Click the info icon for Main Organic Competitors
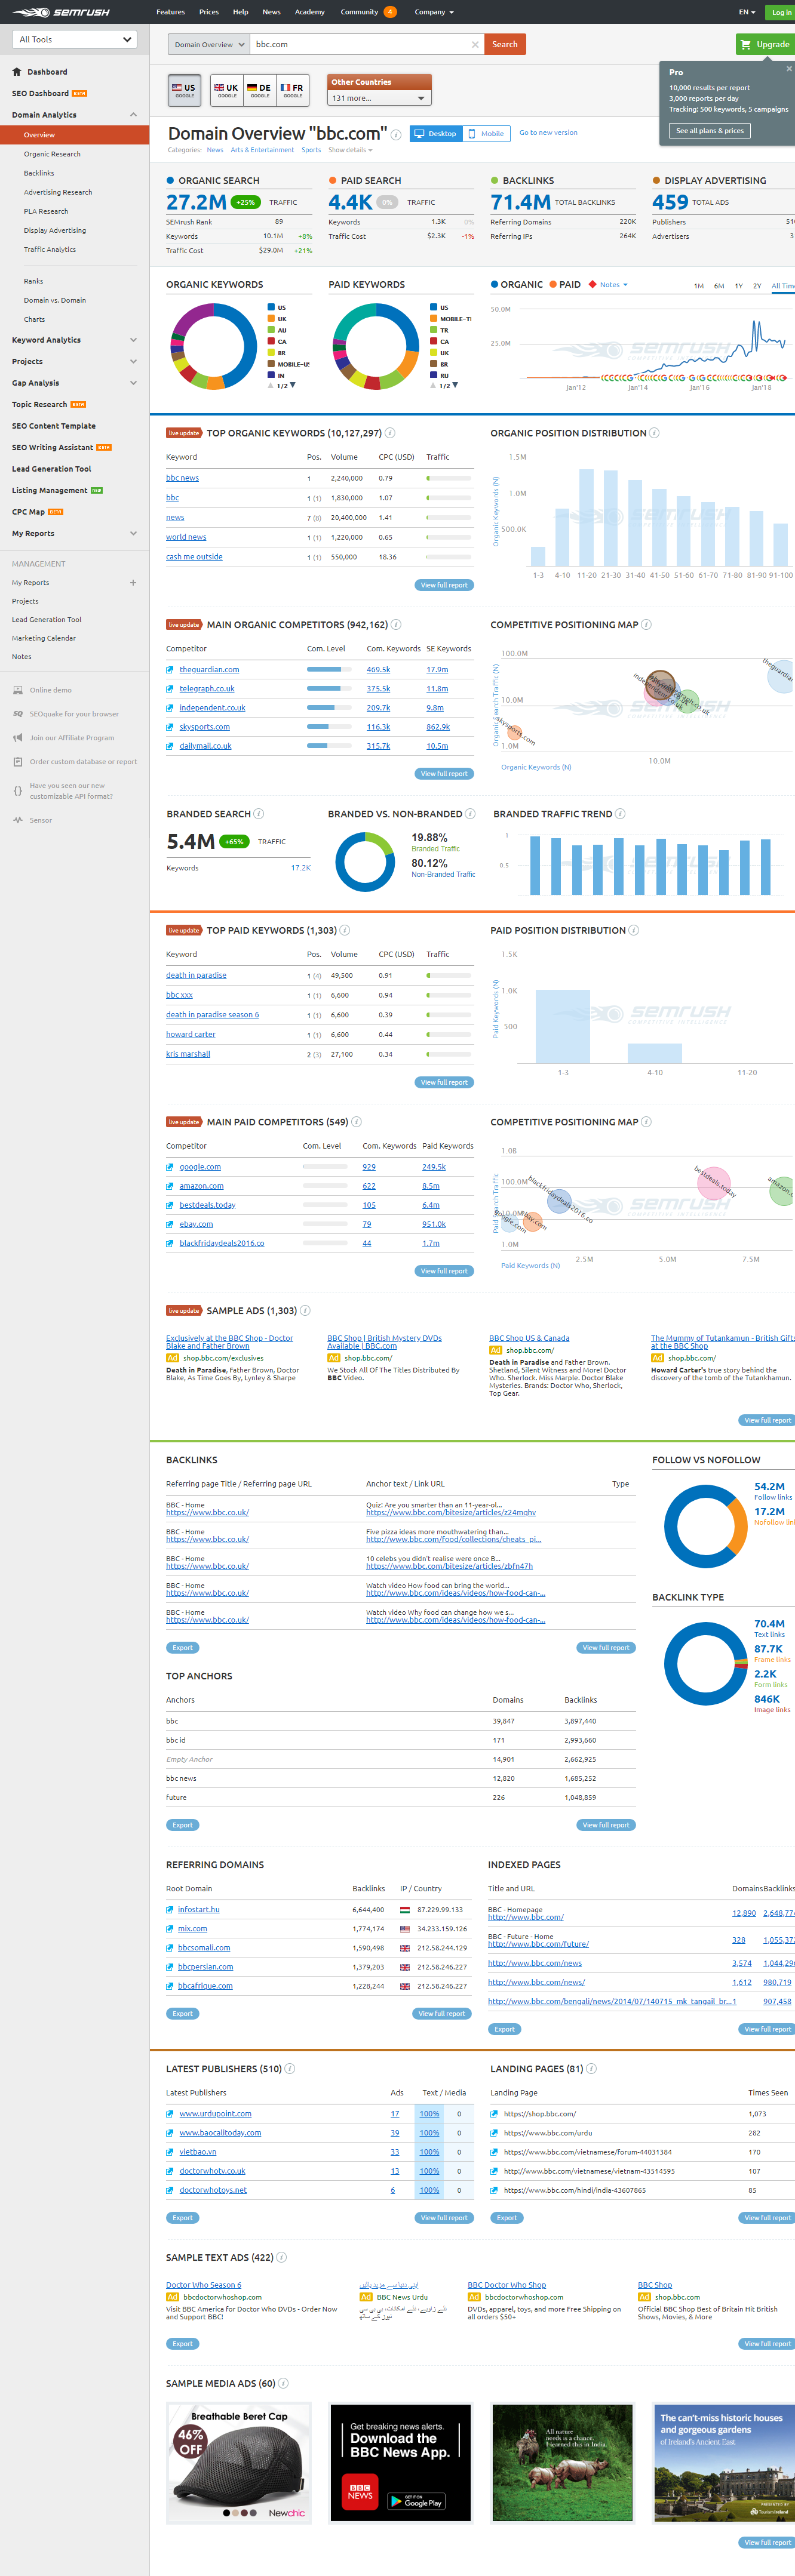Viewport: 795px width, 2576px height. (396, 624)
